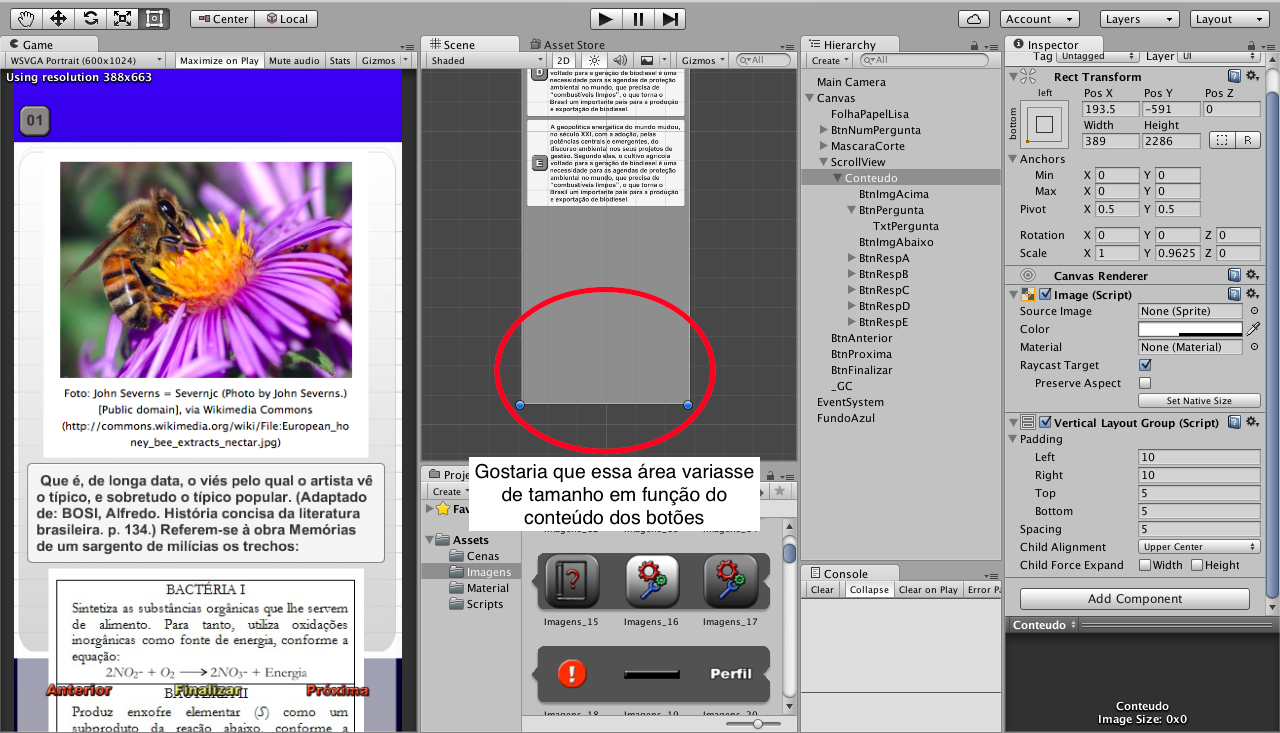Toggle 2D mode in Scene view
This screenshot has height=733, width=1280.
click(x=564, y=61)
